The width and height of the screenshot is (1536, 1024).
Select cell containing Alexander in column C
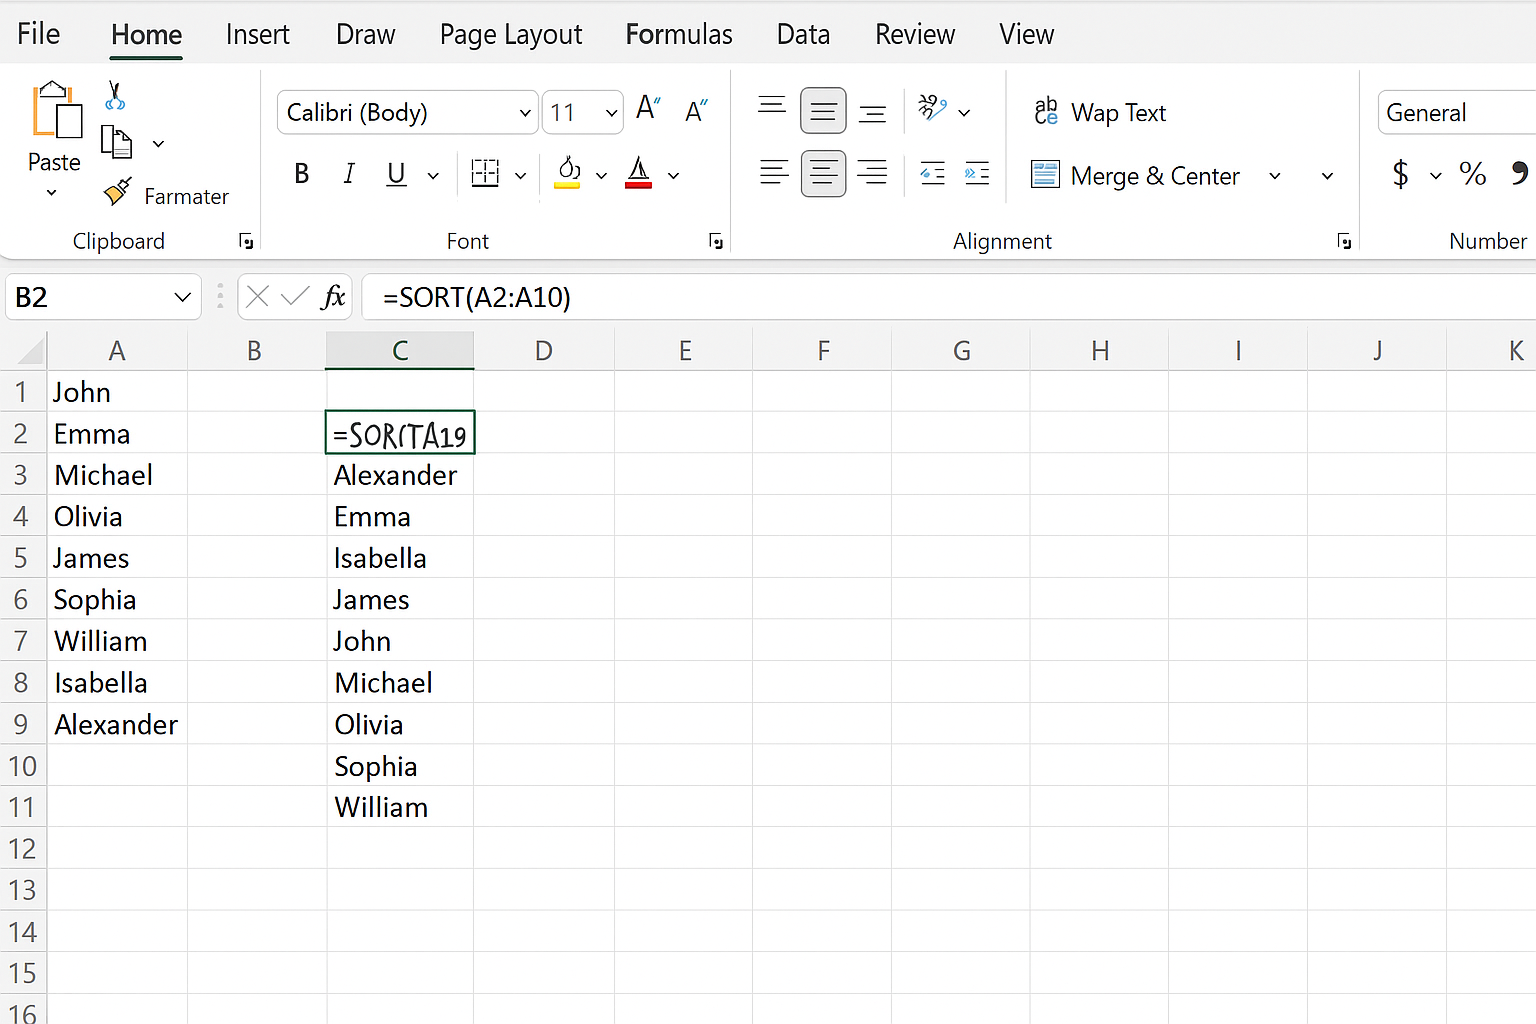click(400, 475)
